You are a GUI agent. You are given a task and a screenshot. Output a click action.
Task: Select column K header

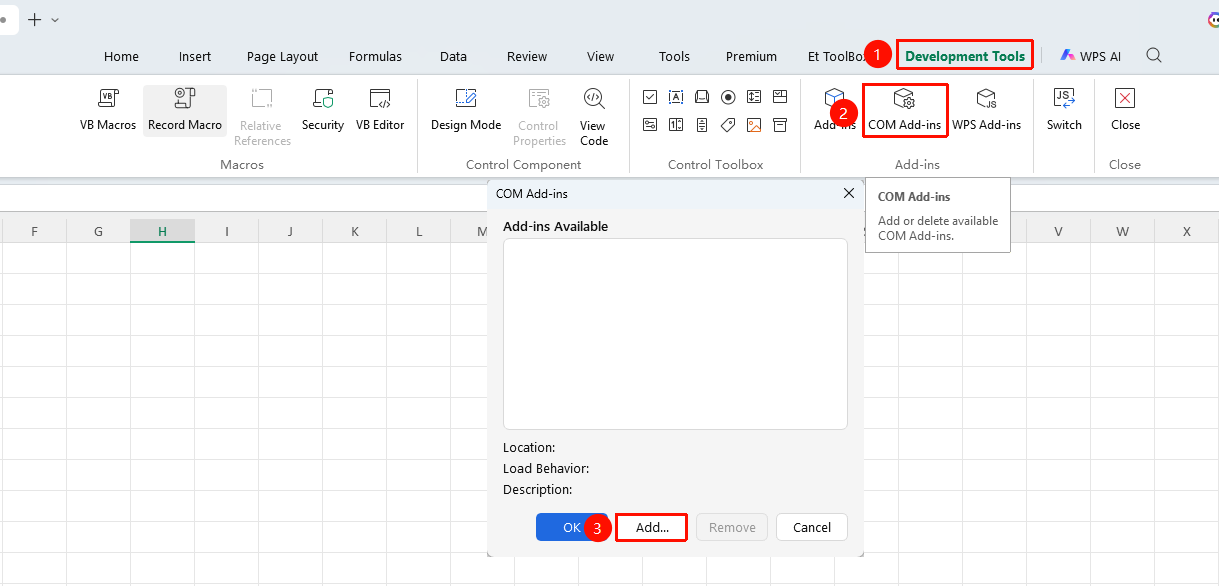(355, 232)
